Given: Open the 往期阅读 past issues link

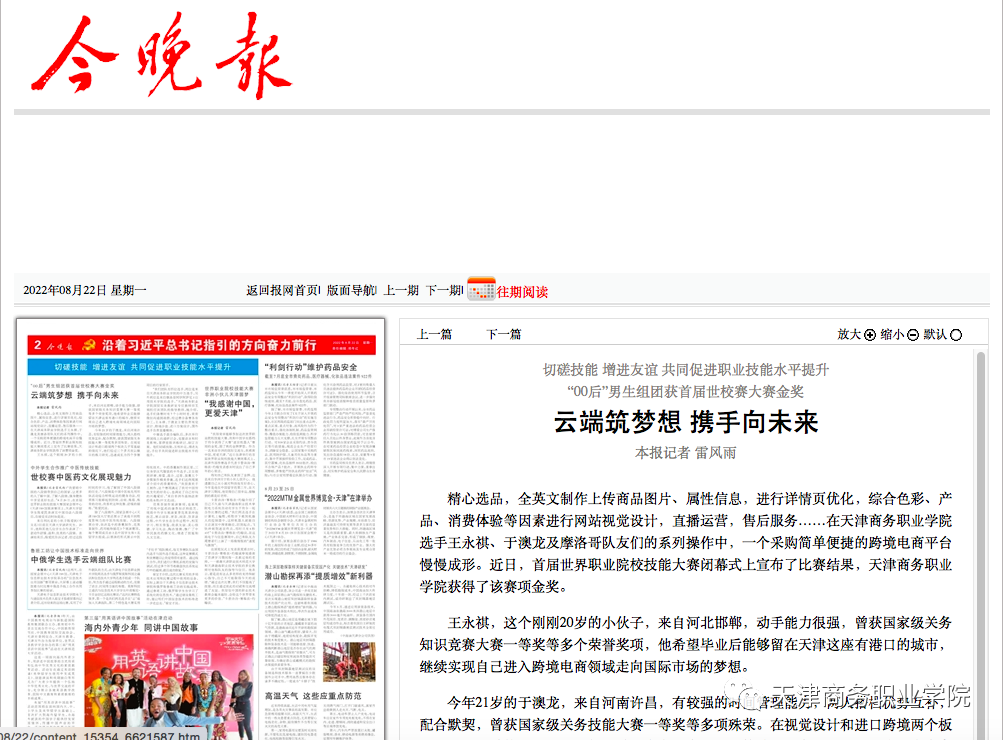Looking at the screenshot, I should click(522, 292).
